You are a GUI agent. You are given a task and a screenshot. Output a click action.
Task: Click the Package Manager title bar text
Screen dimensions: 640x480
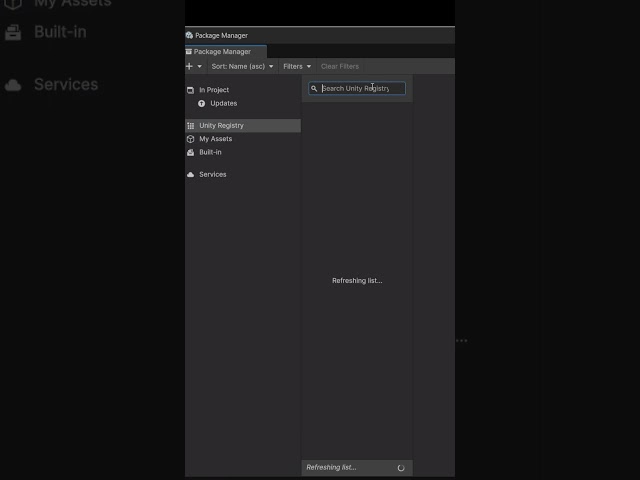[x=221, y=36]
